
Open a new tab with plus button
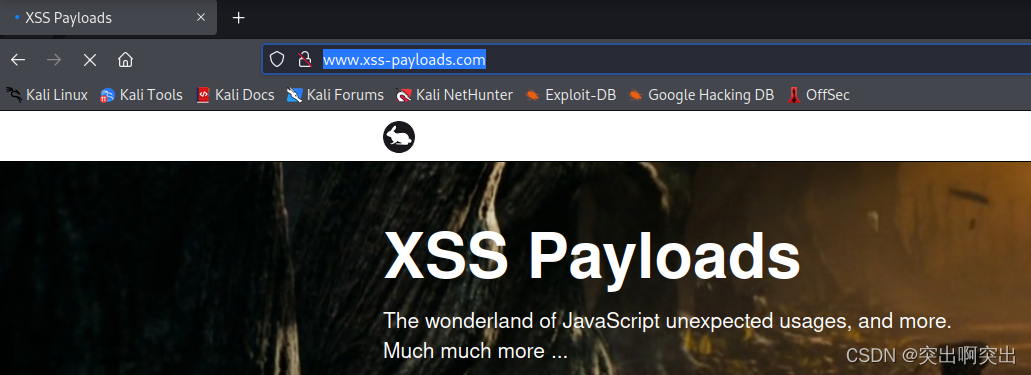tap(239, 18)
